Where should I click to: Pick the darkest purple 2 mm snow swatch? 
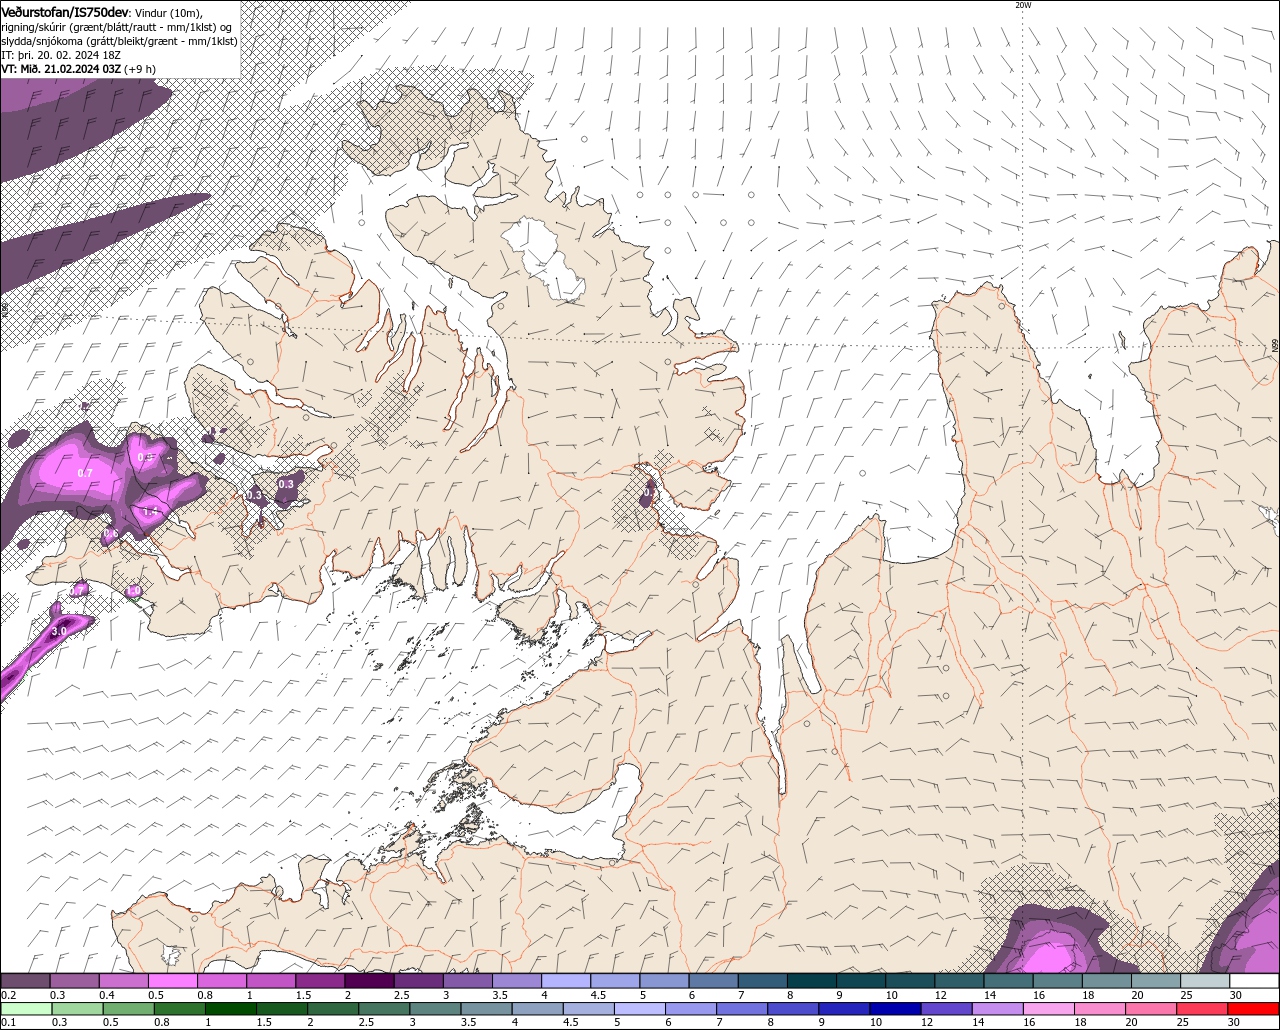point(369,981)
